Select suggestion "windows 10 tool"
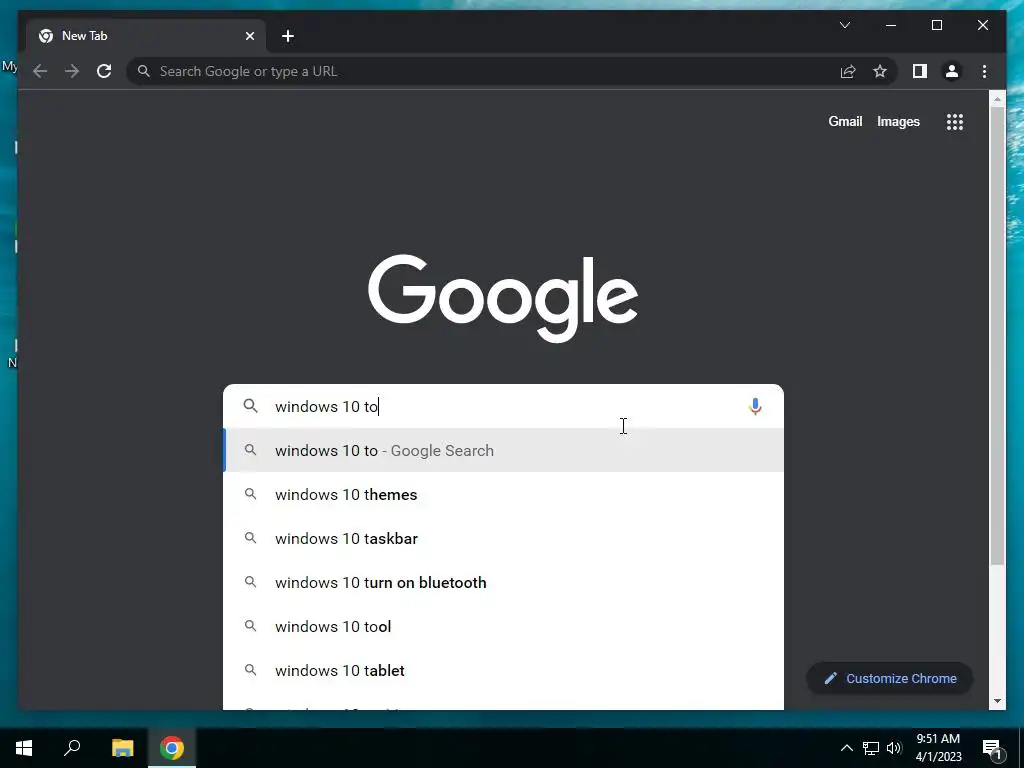Screen dimensions: 1024x768 (504, 626)
